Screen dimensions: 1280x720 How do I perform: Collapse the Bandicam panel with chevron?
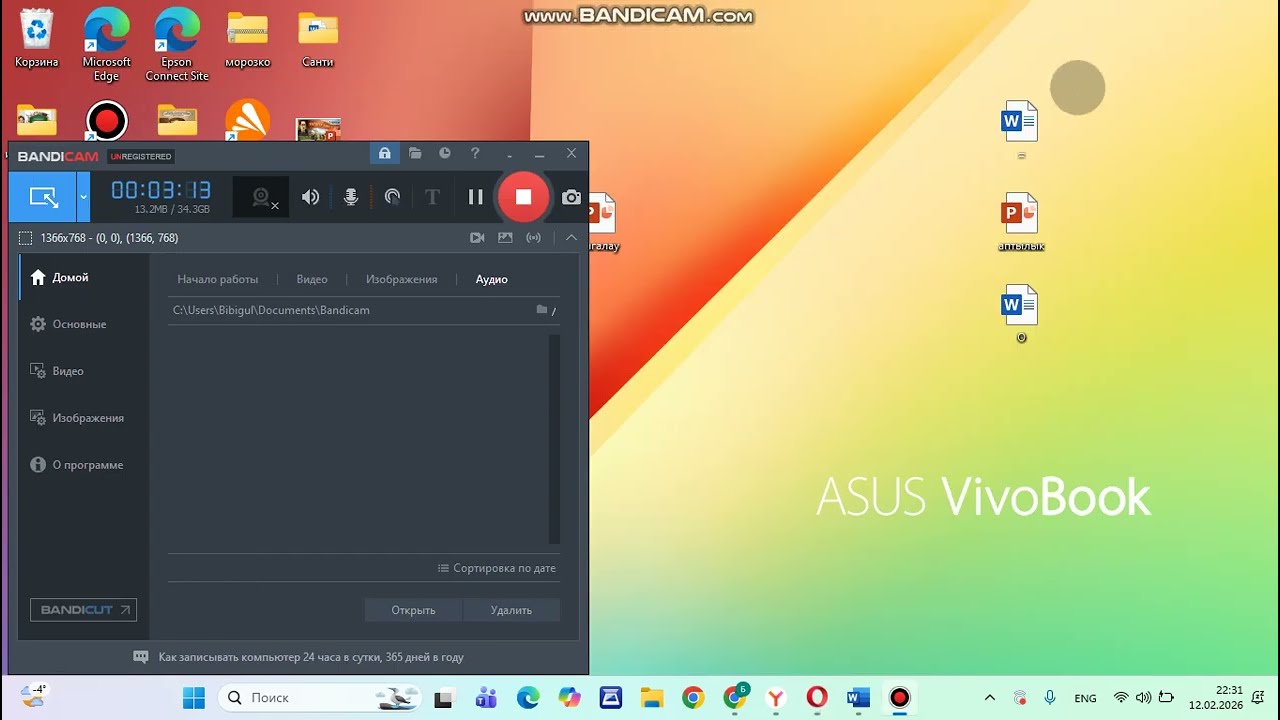(x=571, y=238)
